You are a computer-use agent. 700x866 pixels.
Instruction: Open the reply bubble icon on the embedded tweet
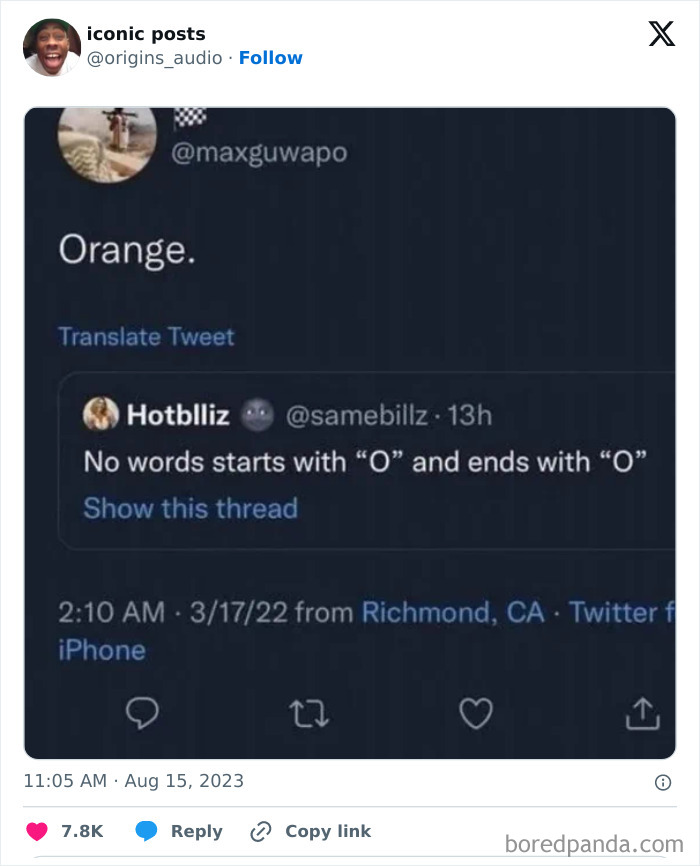[142, 713]
